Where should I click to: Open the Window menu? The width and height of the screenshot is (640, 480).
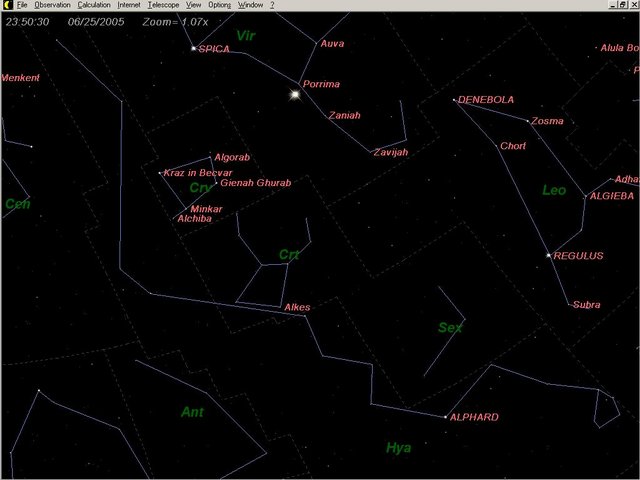(250, 5)
